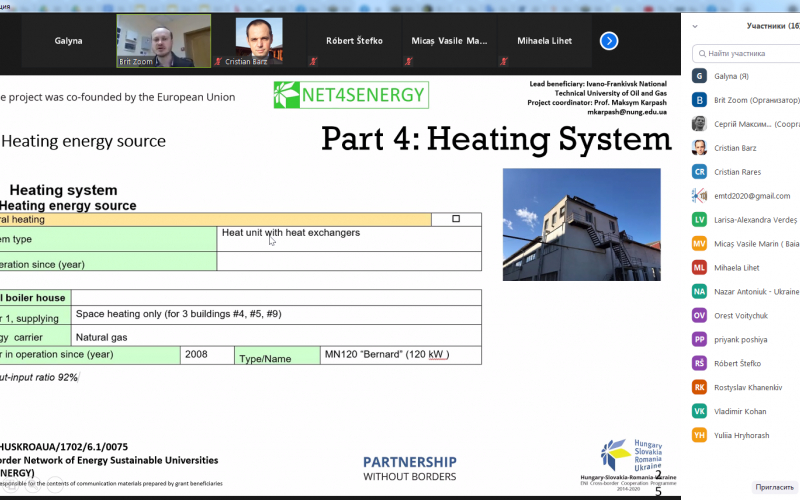800x500 pixels.
Task: Select Nazar Antoniuk - Ukraine in list
Action: click(757, 292)
